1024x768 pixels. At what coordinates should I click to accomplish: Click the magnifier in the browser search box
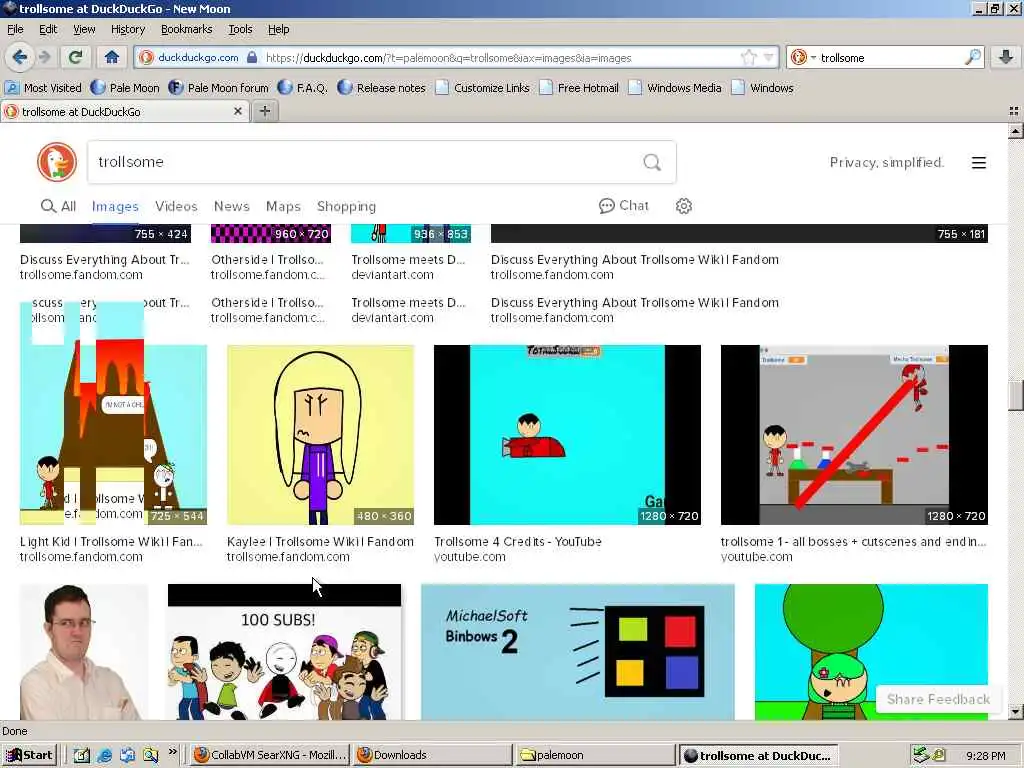tap(972, 57)
